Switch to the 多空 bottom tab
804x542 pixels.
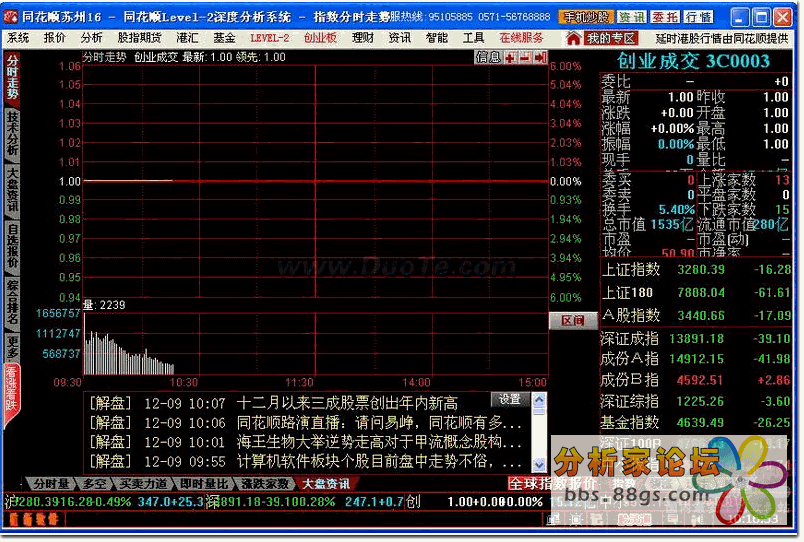[x=95, y=484]
